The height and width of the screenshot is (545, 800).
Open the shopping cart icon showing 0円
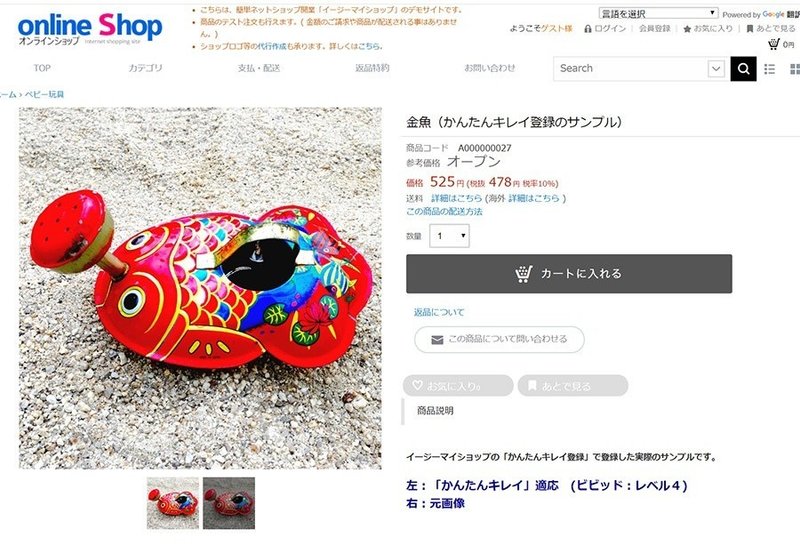click(781, 44)
